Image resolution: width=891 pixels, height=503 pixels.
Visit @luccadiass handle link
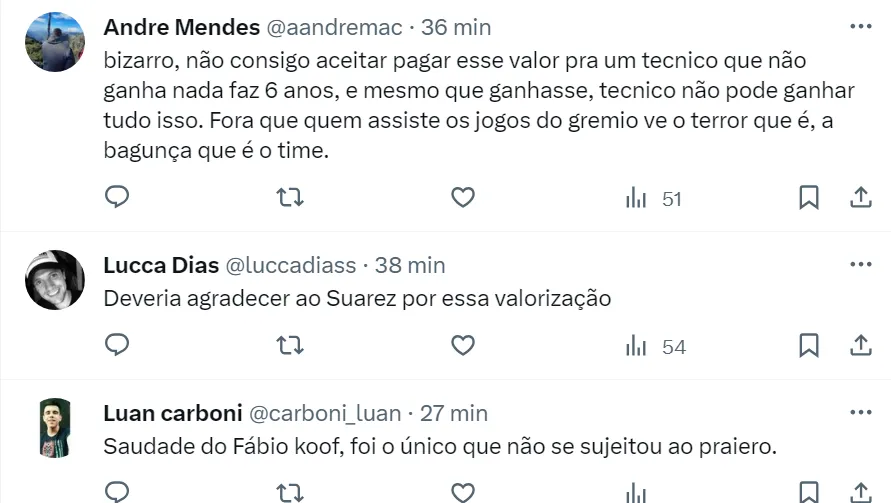pos(290,266)
